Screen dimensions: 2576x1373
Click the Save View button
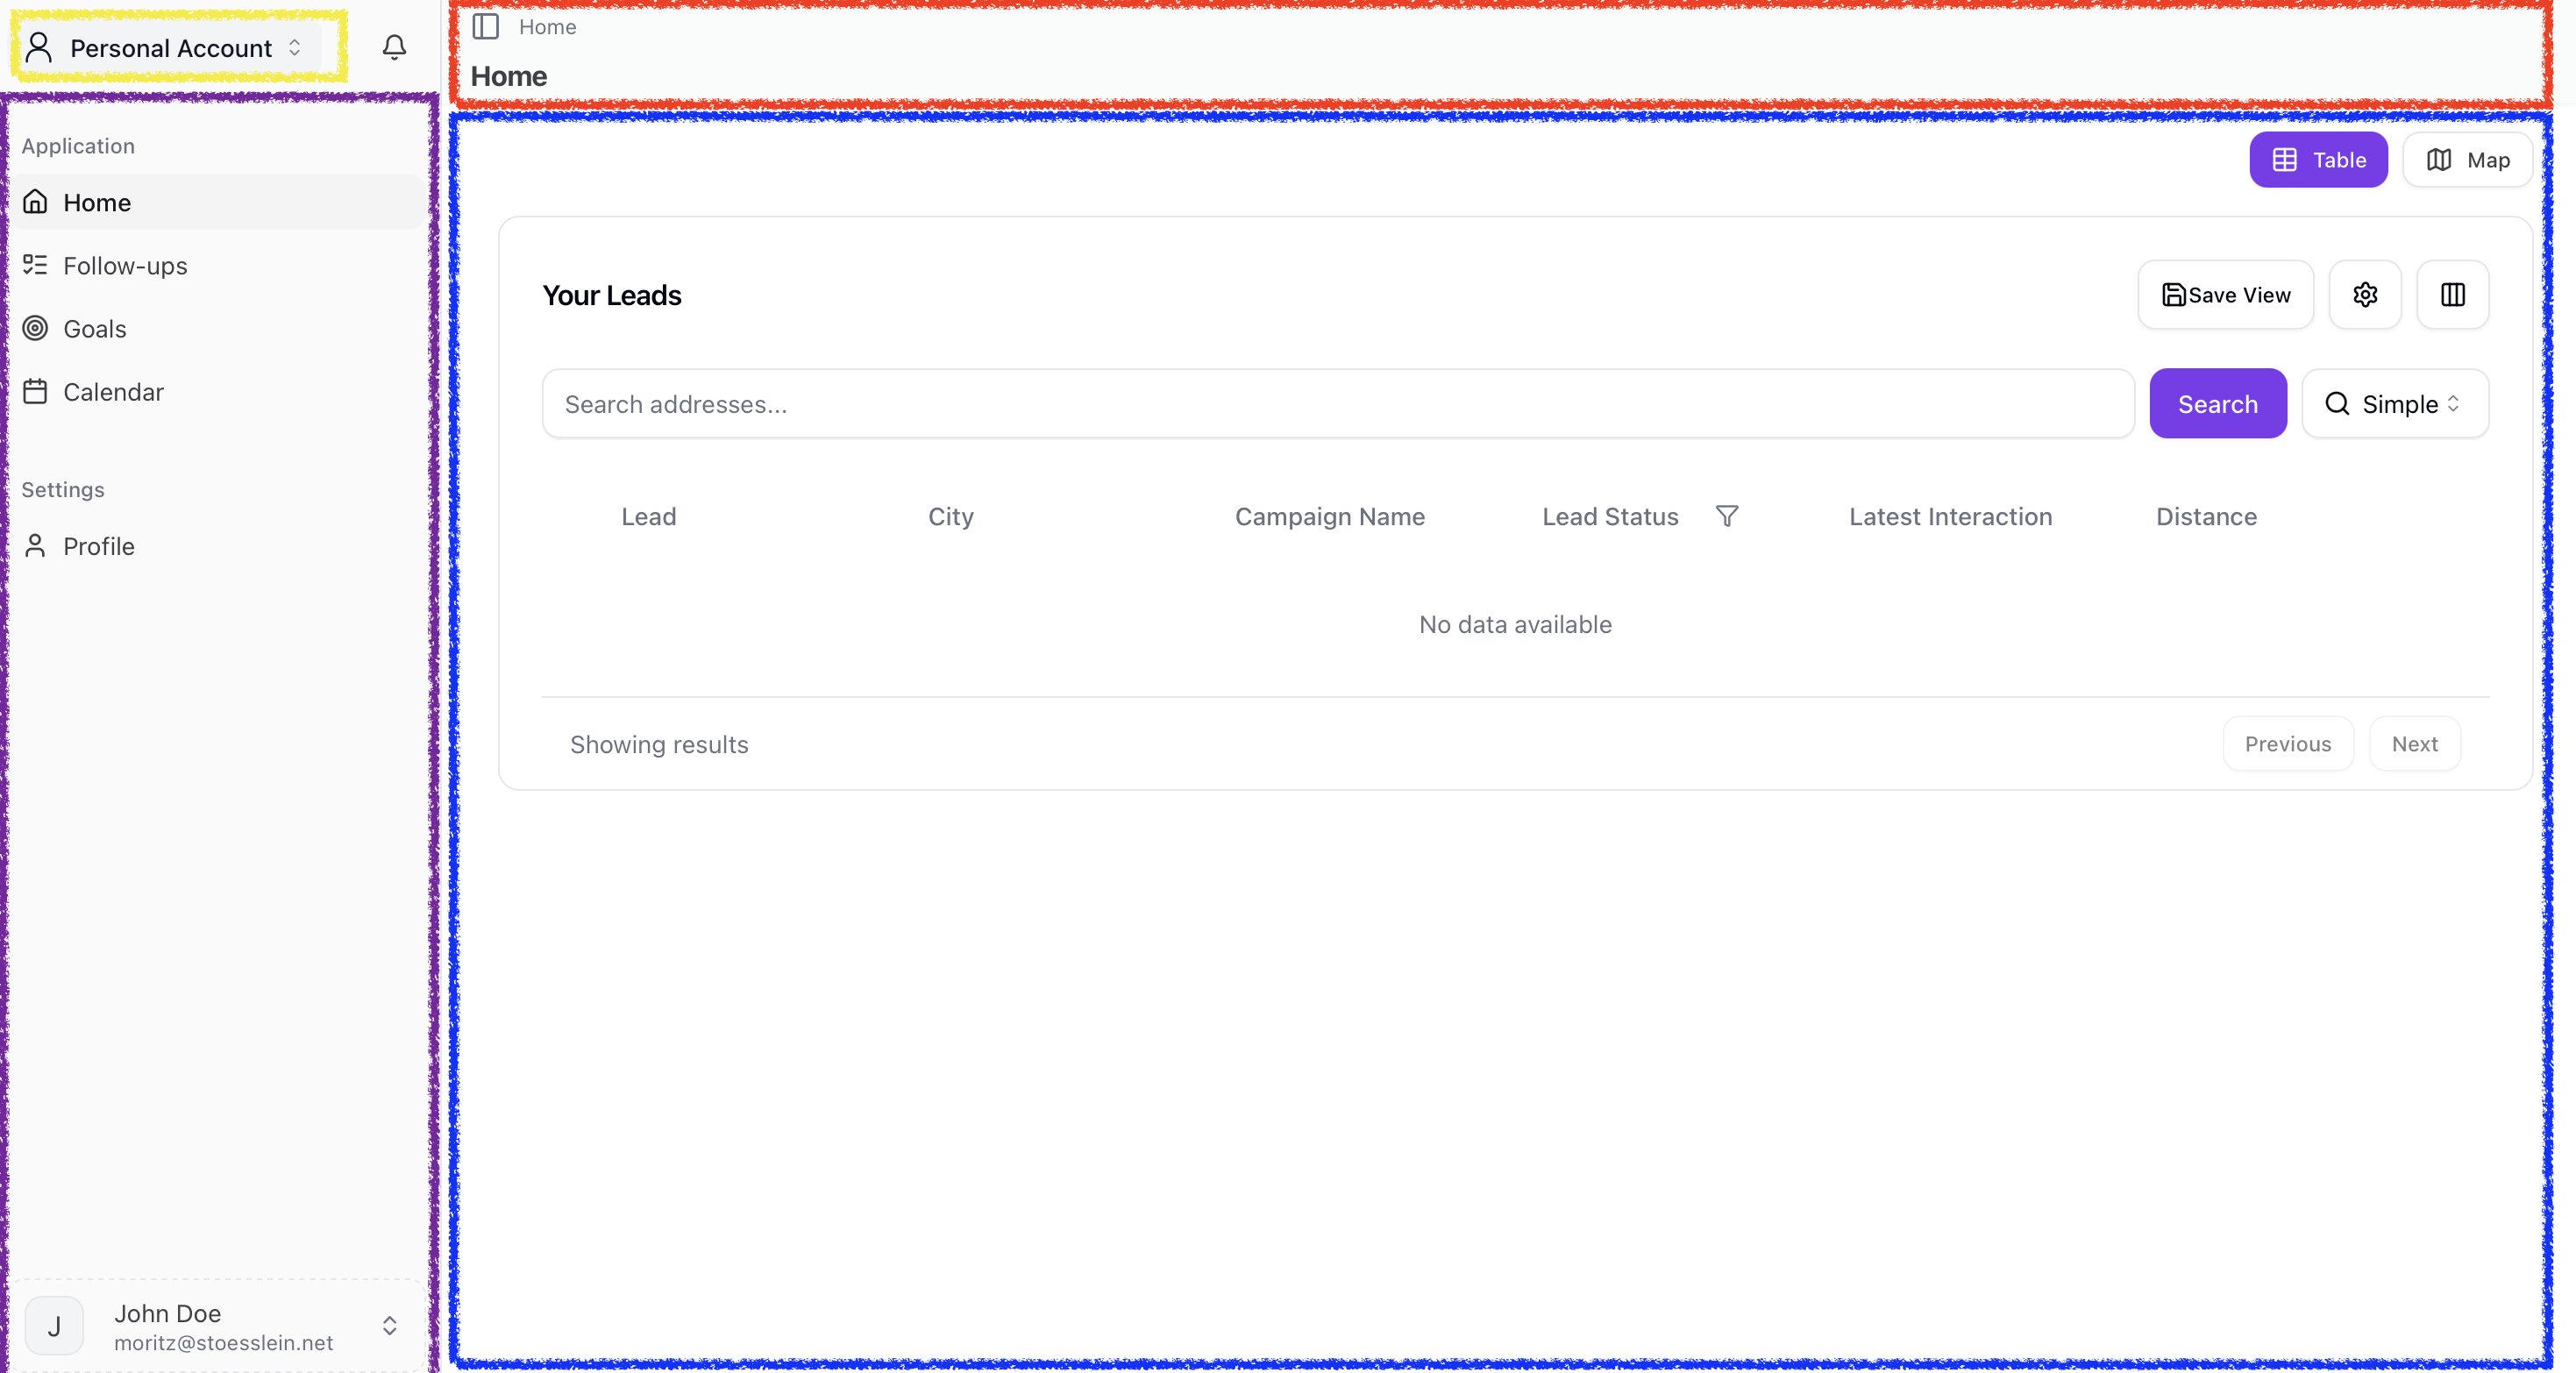[2225, 295]
